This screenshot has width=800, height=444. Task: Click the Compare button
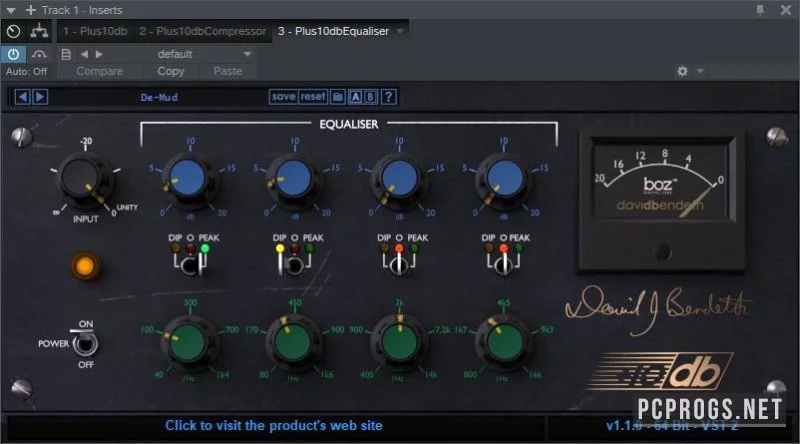pos(99,71)
